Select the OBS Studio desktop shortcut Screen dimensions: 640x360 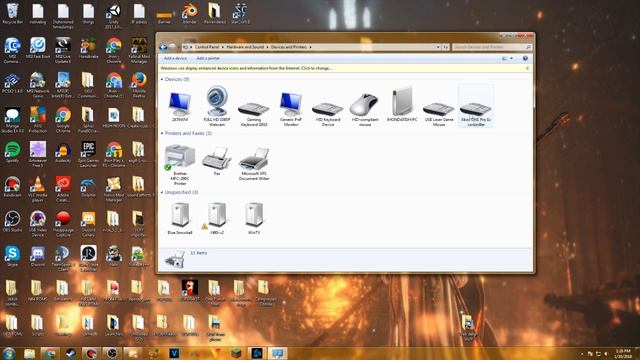click(x=12, y=221)
